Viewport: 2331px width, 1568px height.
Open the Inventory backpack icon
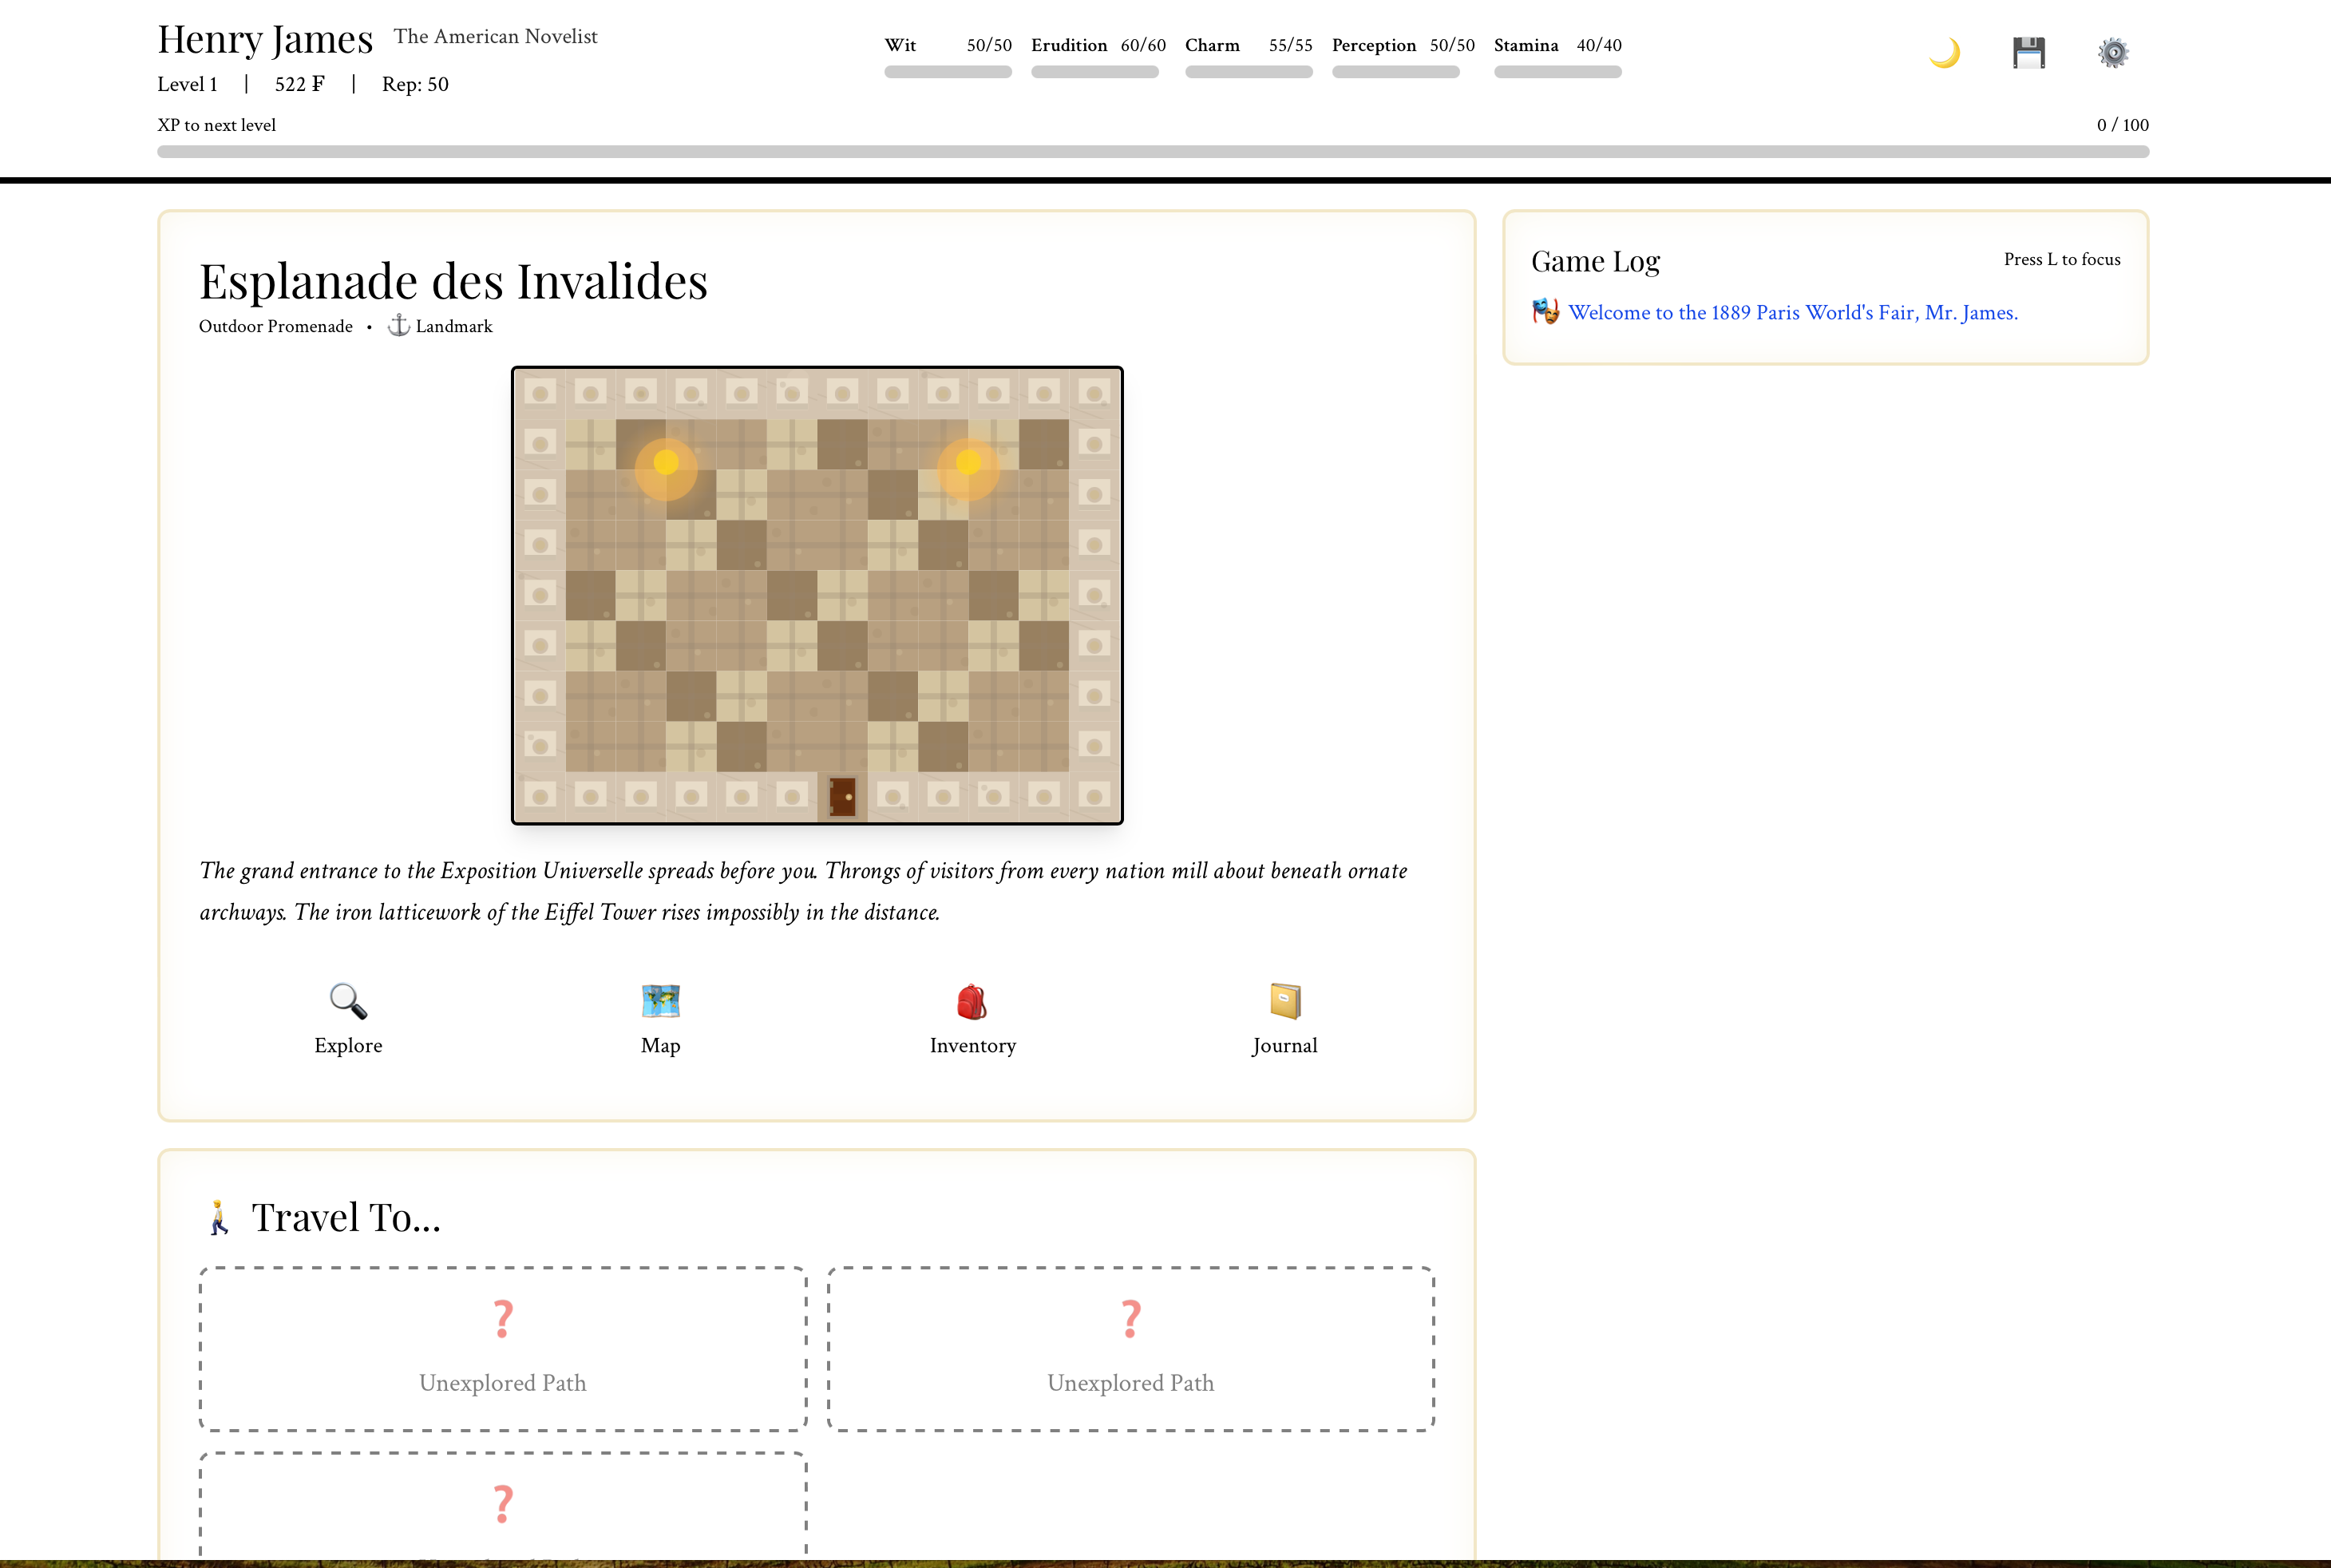point(972,1001)
